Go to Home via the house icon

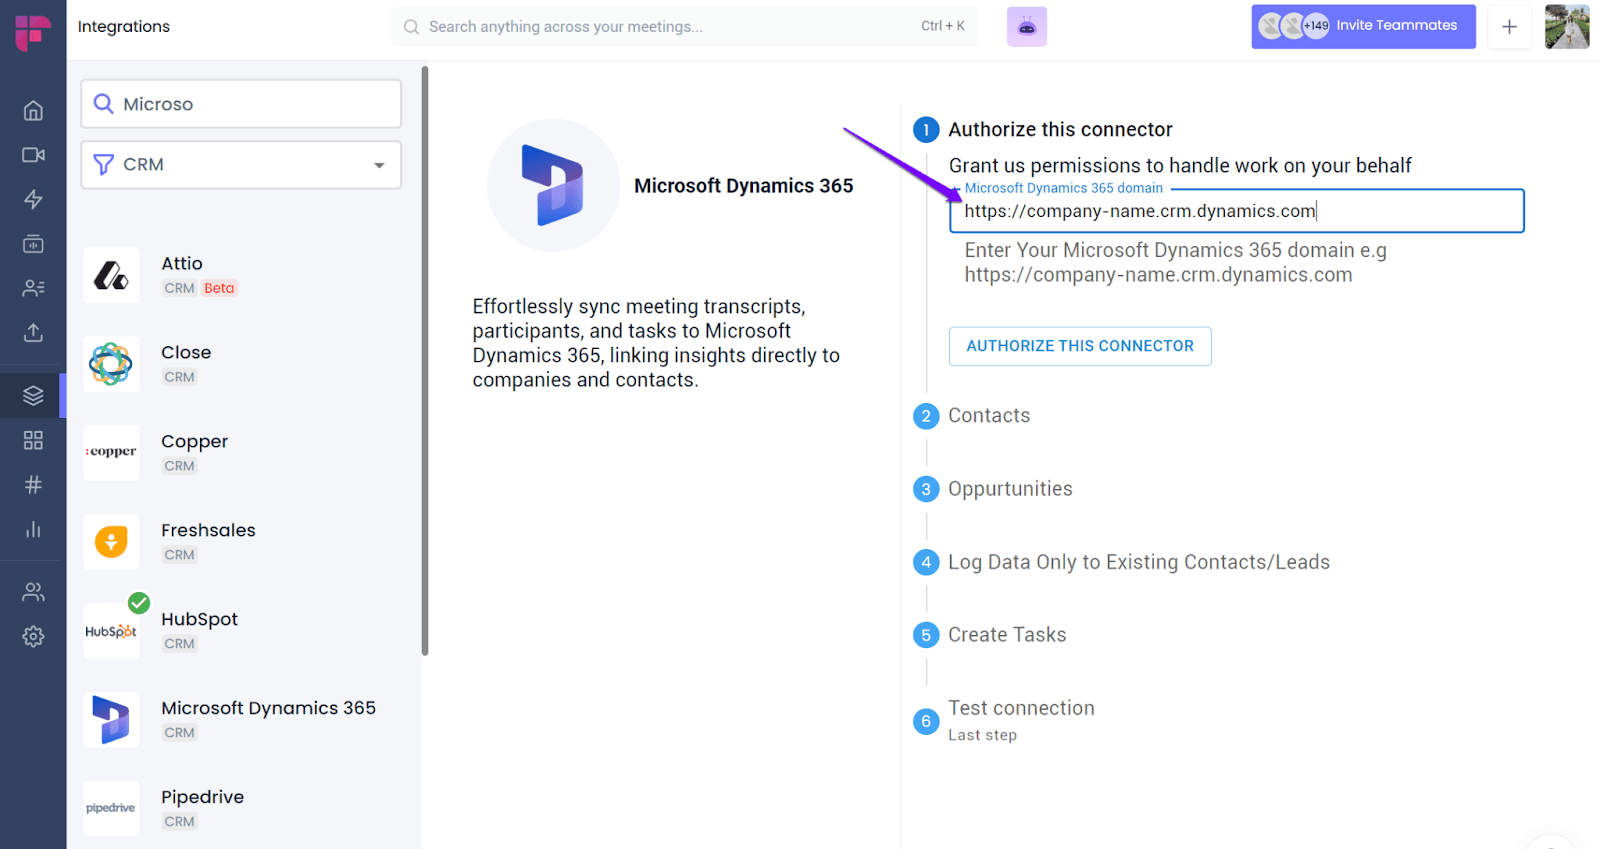coord(33,111)
